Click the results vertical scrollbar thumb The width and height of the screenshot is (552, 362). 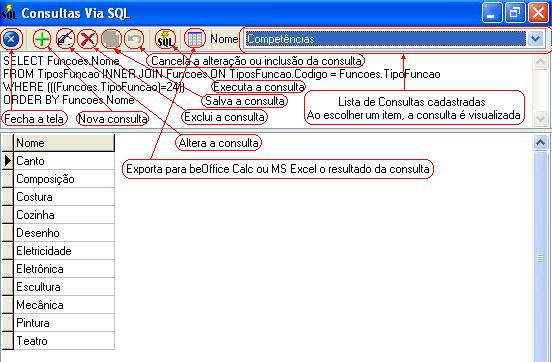(540, 258)
